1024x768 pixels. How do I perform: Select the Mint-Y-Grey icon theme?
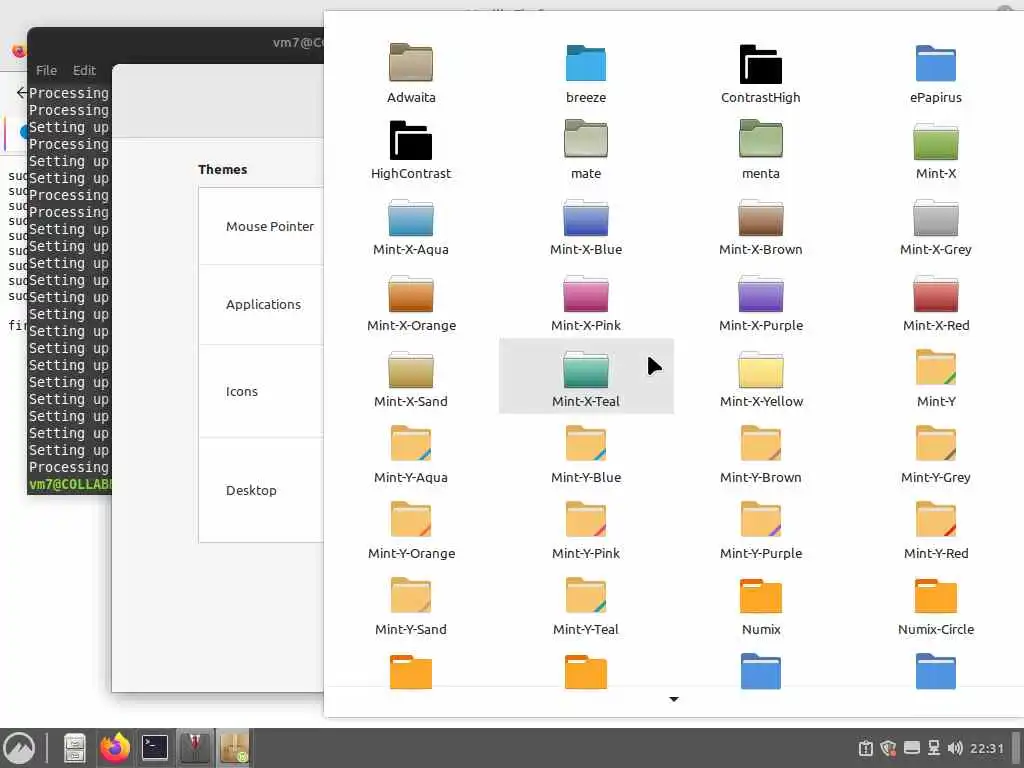click(x=936, y=453)
